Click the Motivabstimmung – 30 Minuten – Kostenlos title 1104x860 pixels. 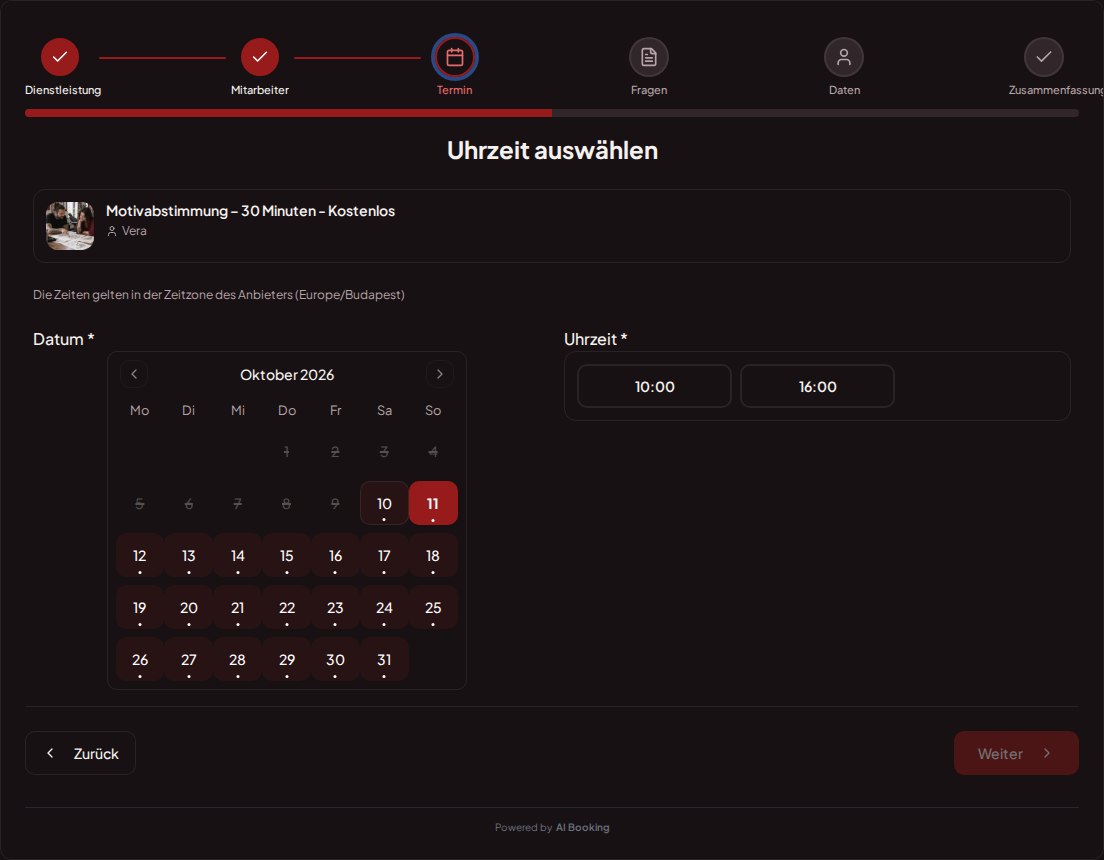(250, 211)
